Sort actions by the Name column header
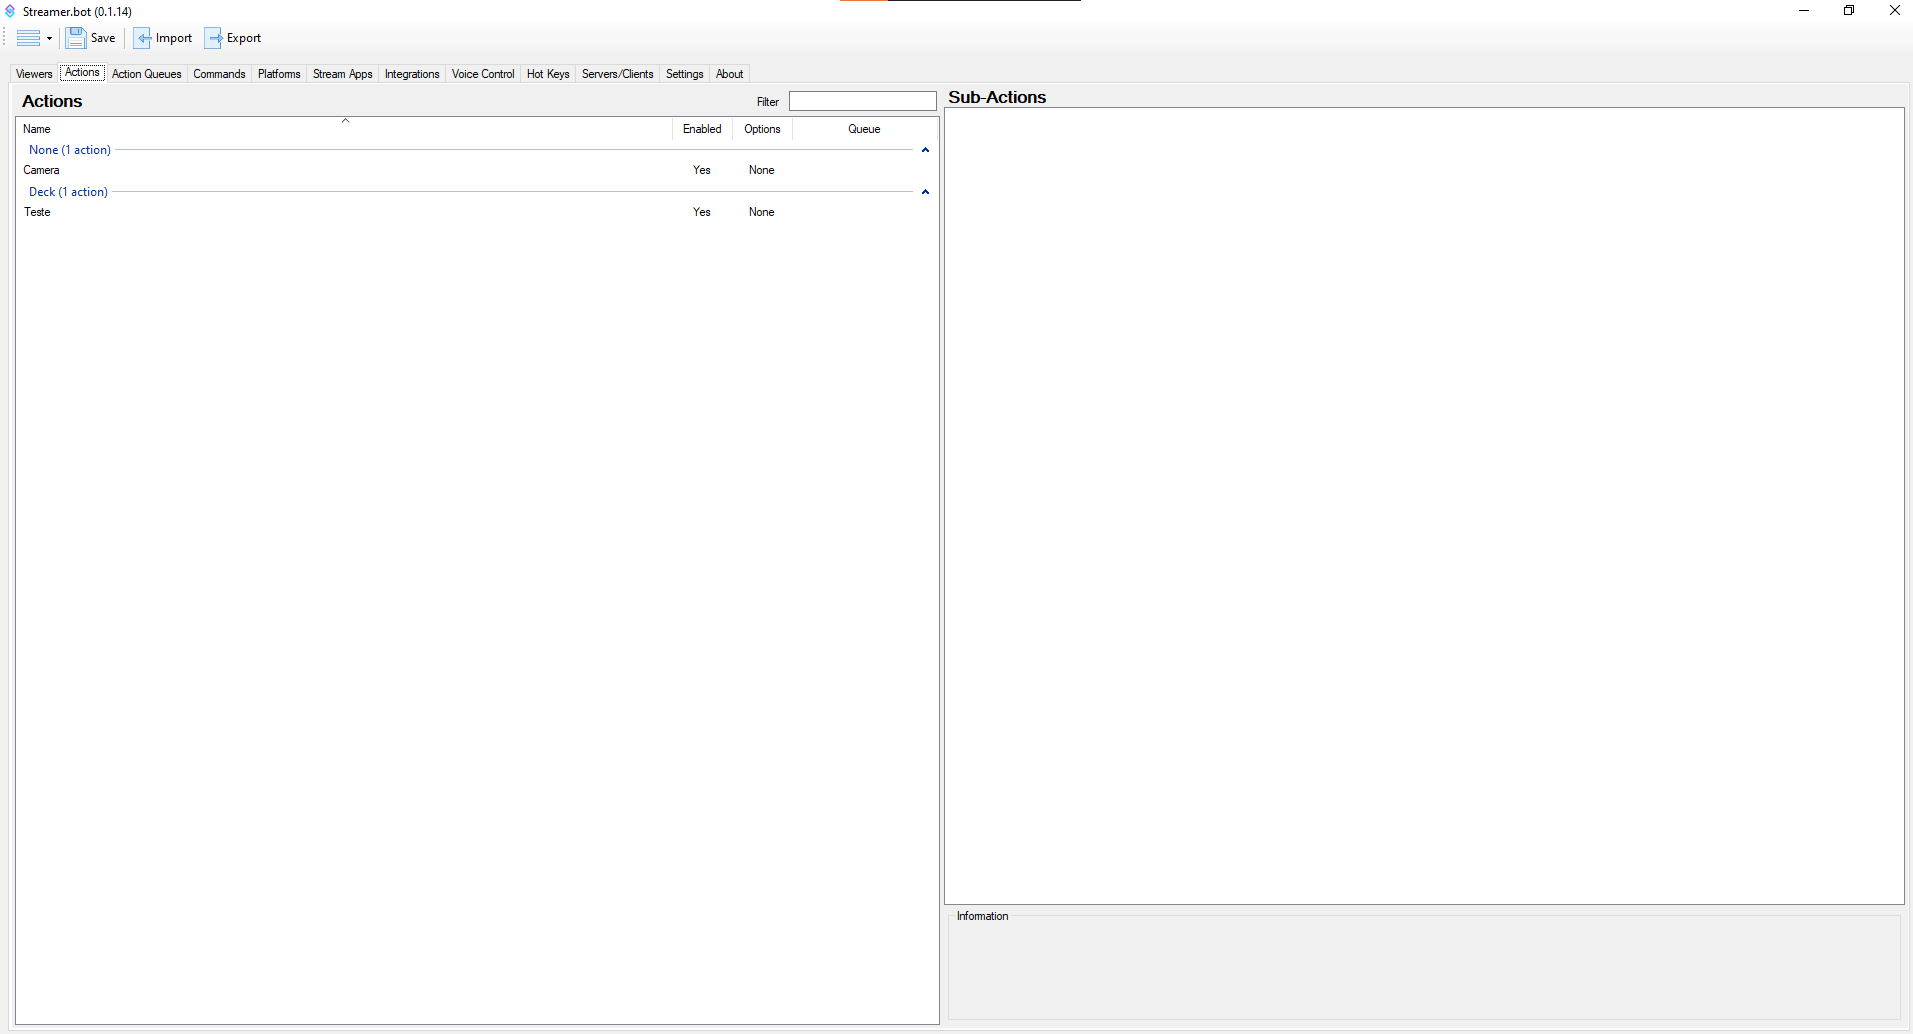 [x=344, y=128]
